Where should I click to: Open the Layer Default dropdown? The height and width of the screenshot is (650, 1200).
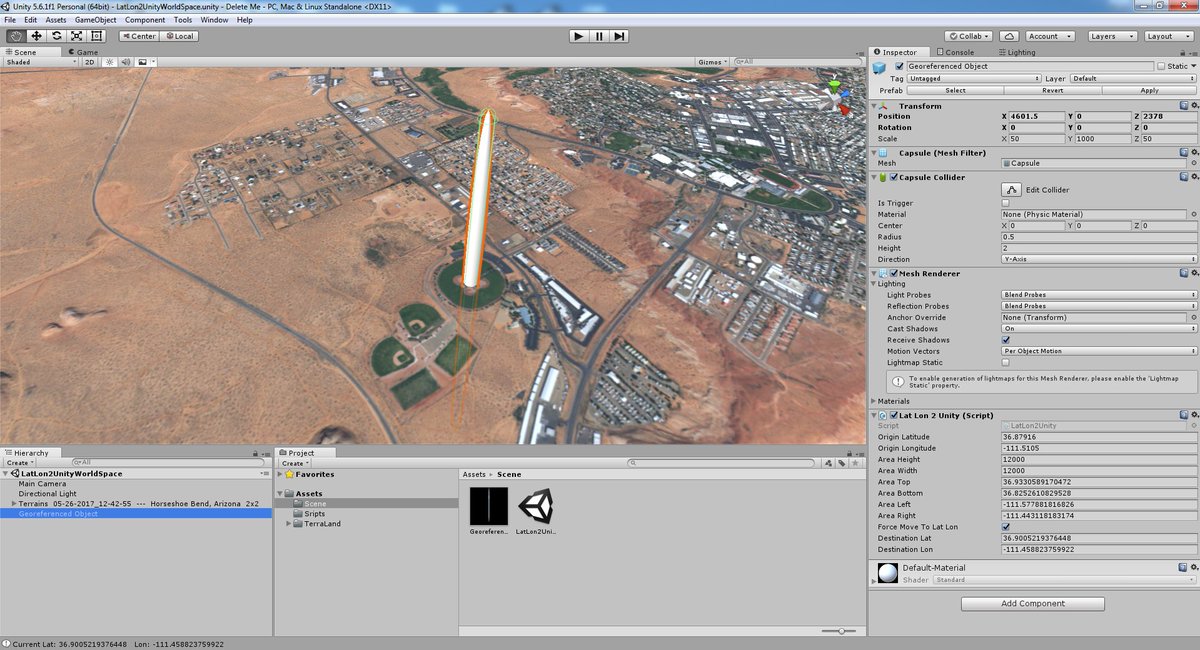click(x=1133, y=78)
